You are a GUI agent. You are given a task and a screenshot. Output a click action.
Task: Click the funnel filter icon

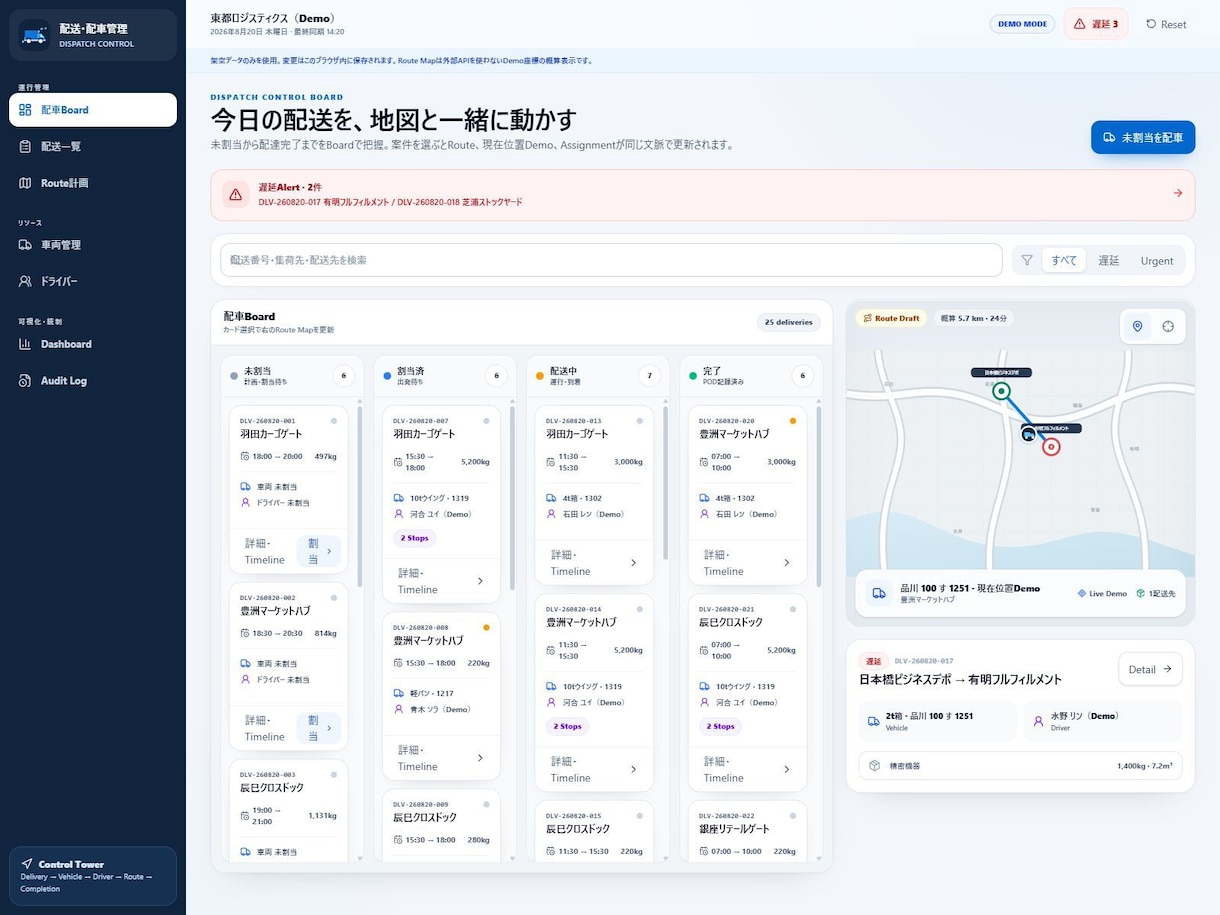click(1027, 260)
